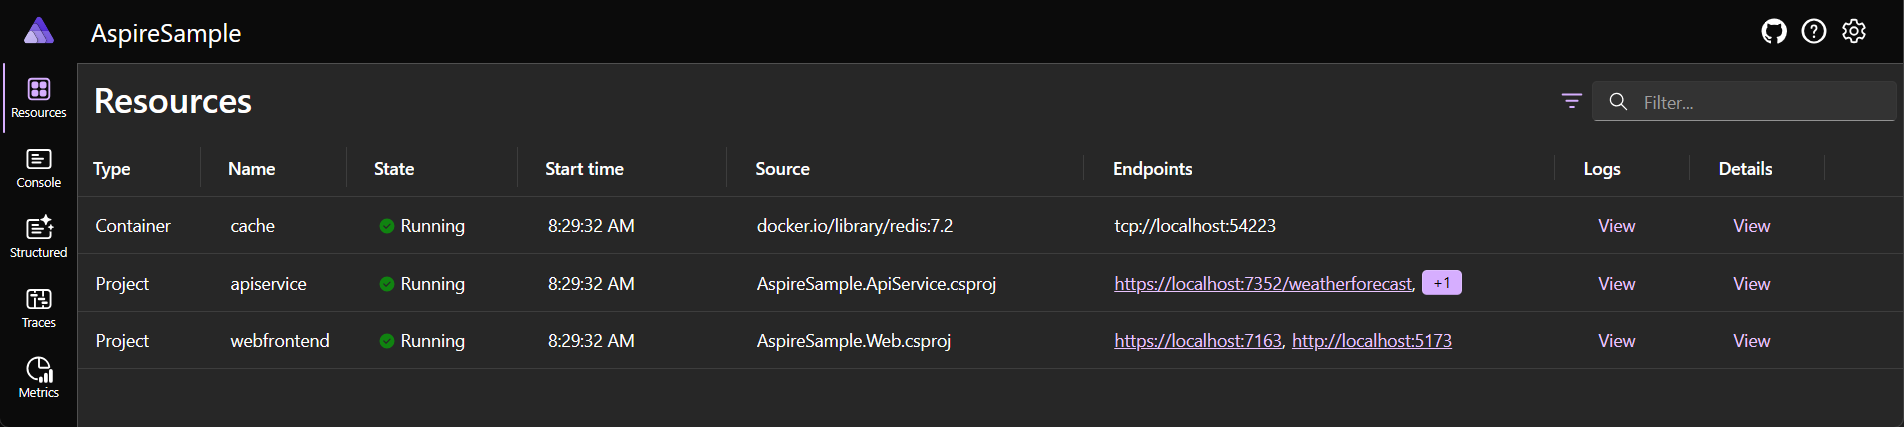
Task: Open the help question mark icon
Action: (x=1814, y=32)
